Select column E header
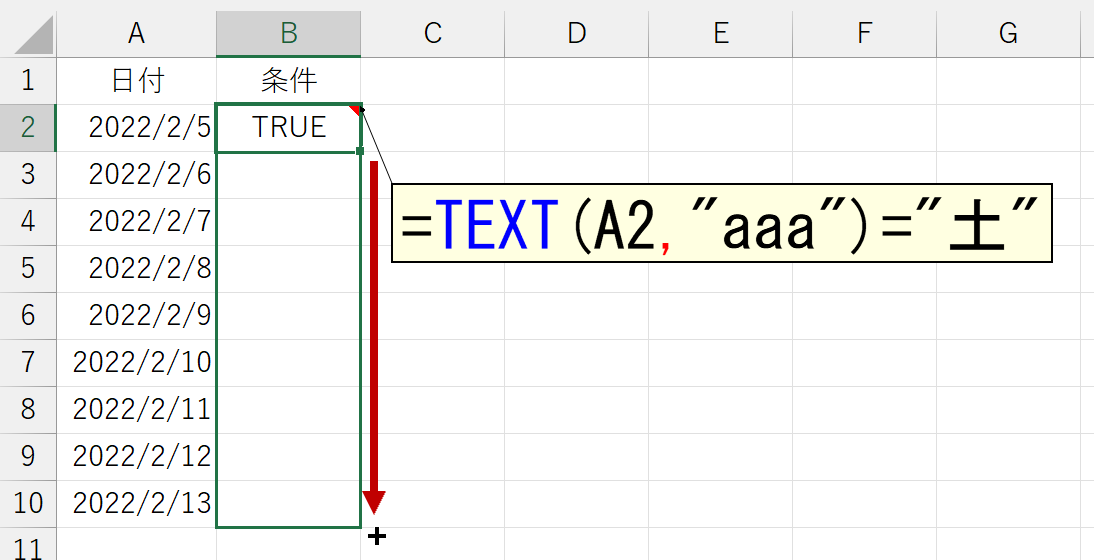The width and height of the screenshot is (1094, 560). pyautogui.click(x=720, y=33)
